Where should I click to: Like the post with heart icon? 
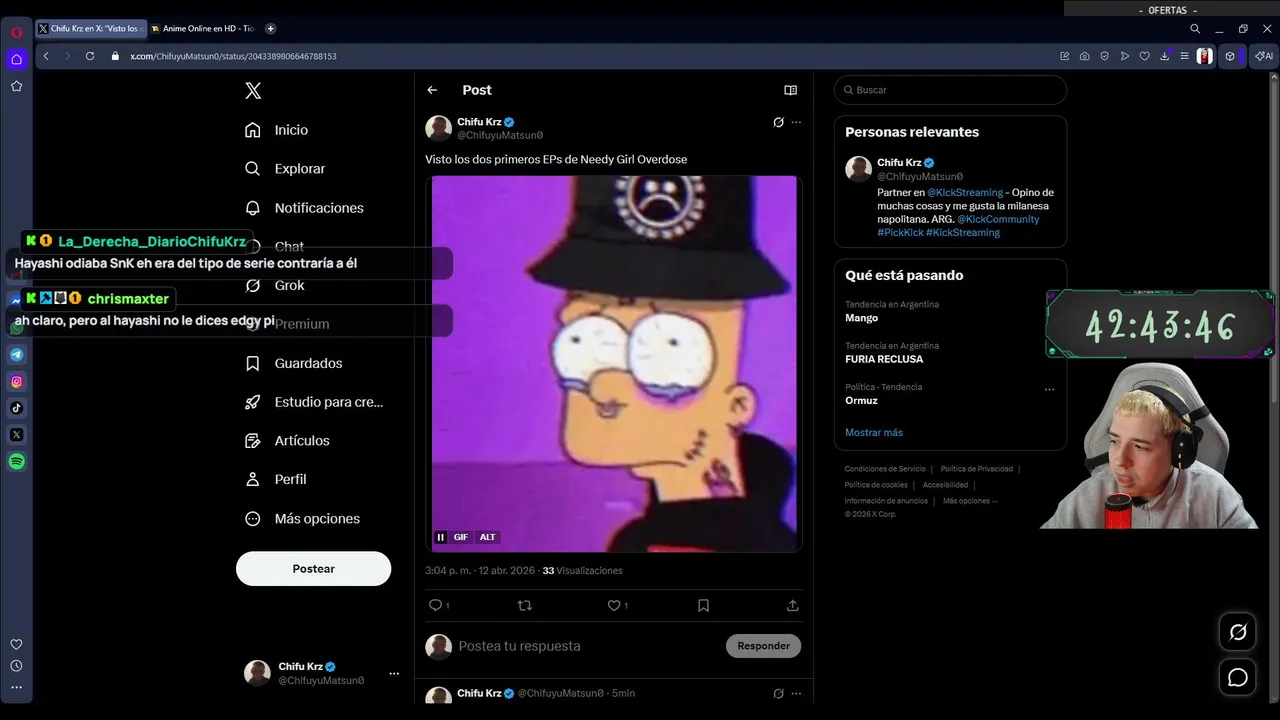(614, 605)
